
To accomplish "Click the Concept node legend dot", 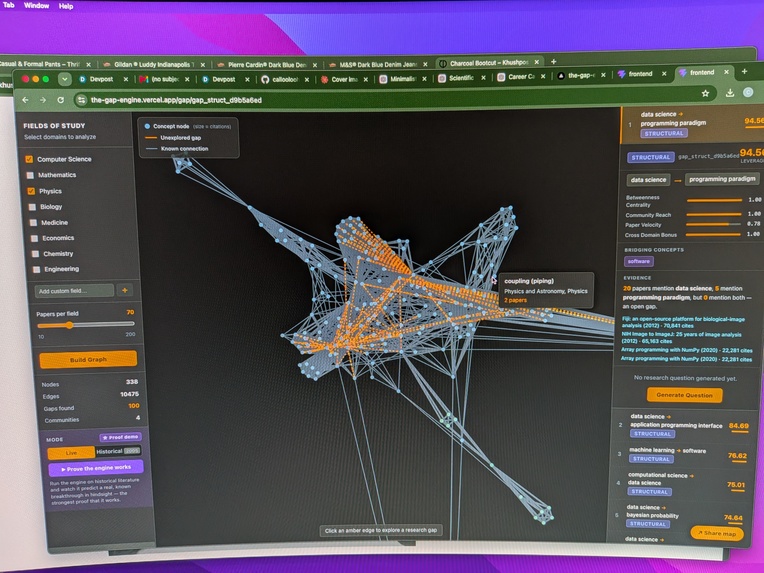I will tap(147, 126).
